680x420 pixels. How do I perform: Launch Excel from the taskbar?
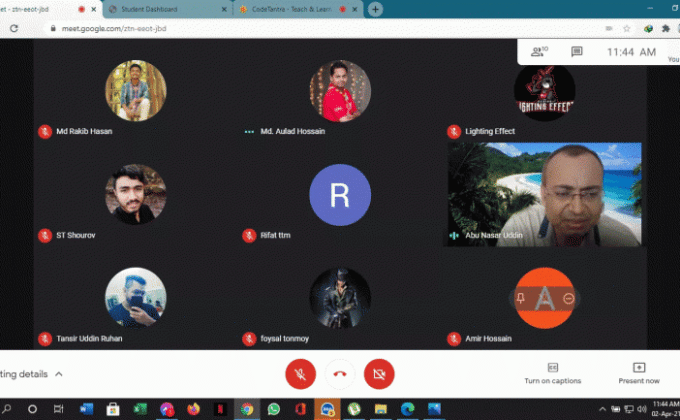[140, 409]
